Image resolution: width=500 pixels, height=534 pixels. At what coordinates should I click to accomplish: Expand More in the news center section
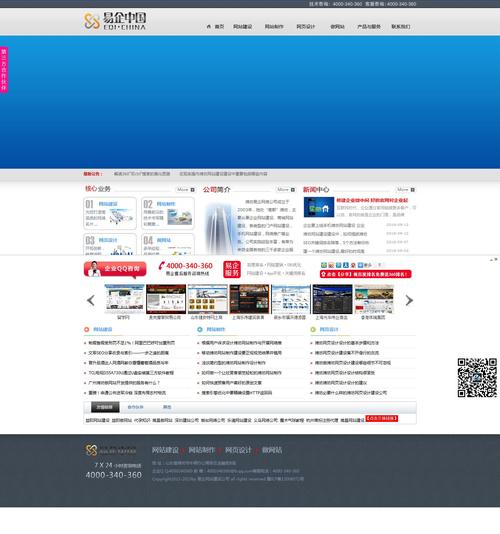click(x=405, y=190)
